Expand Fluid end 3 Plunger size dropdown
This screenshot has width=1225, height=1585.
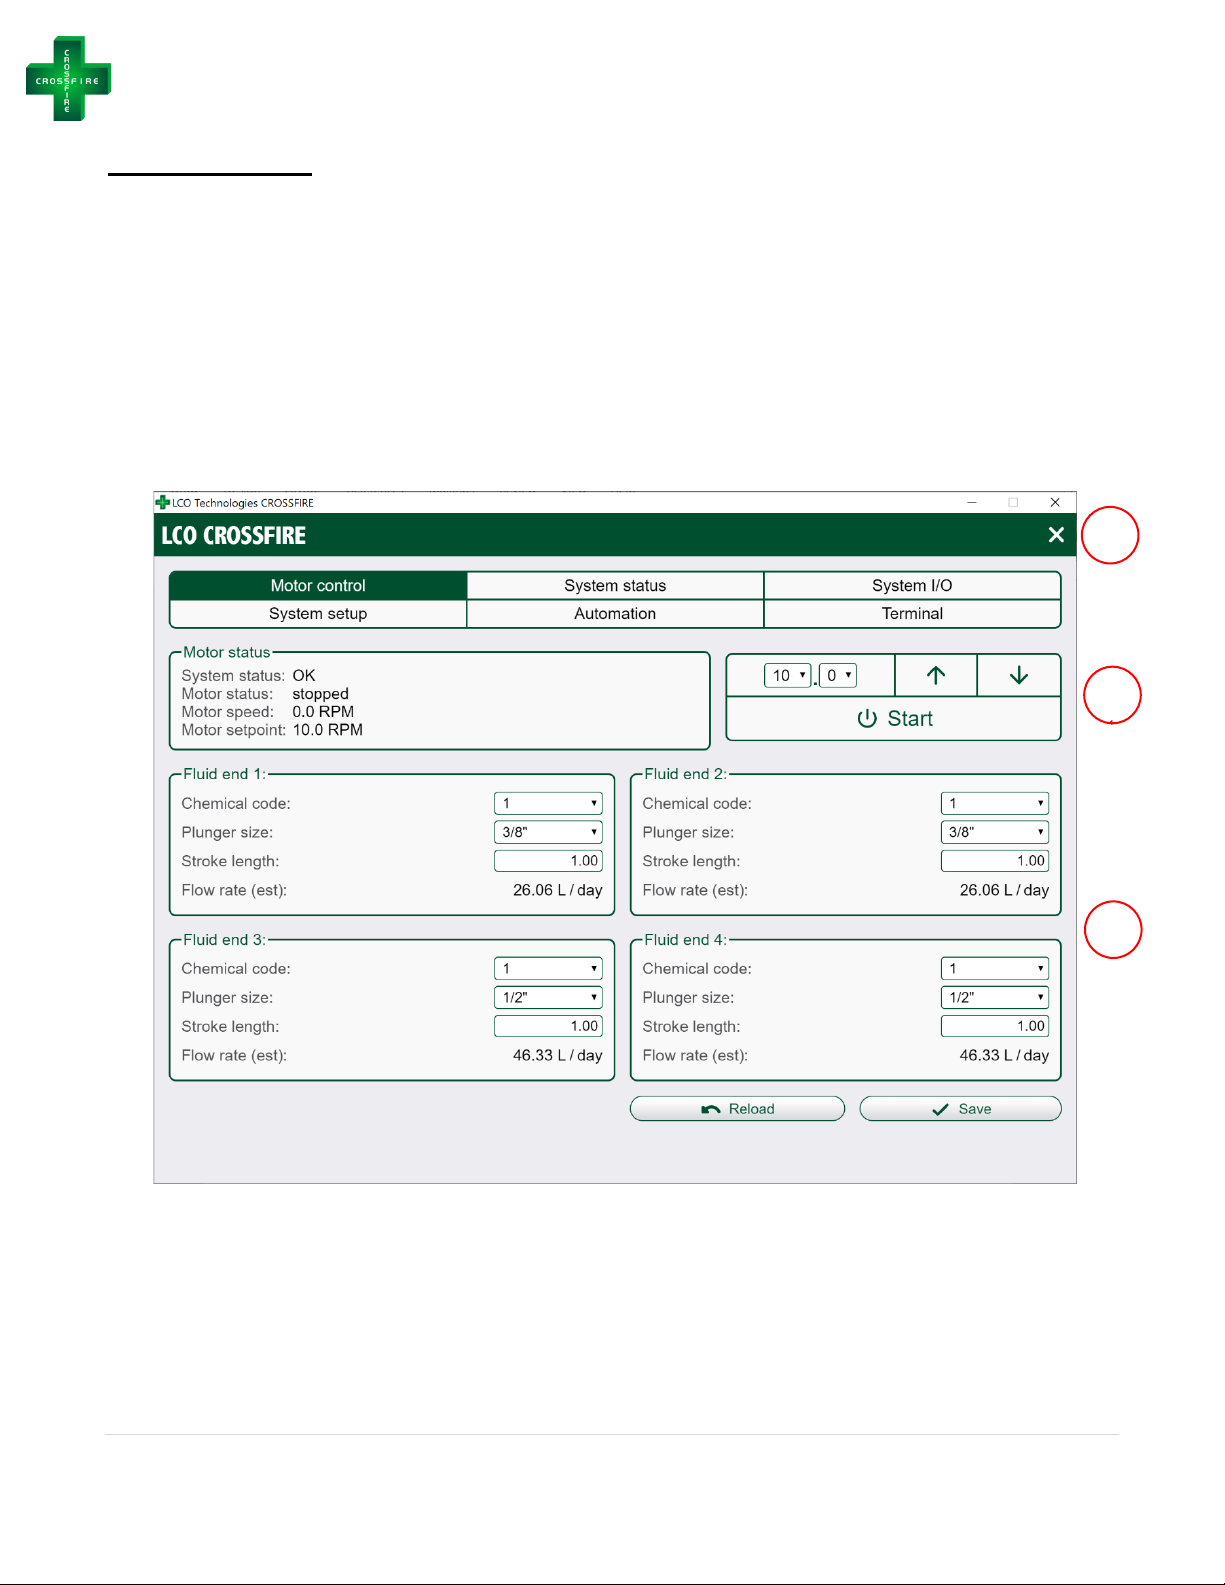pos(548,998)
